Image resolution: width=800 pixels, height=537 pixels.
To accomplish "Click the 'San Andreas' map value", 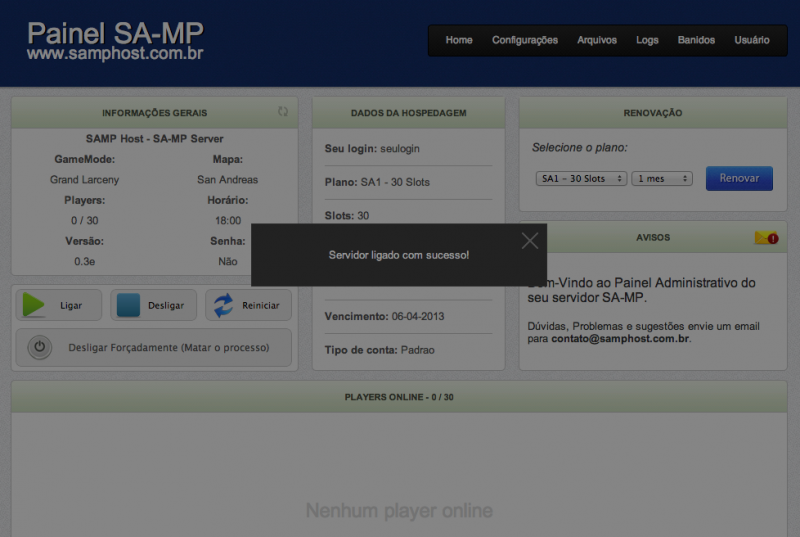I will tap(228, 180).
